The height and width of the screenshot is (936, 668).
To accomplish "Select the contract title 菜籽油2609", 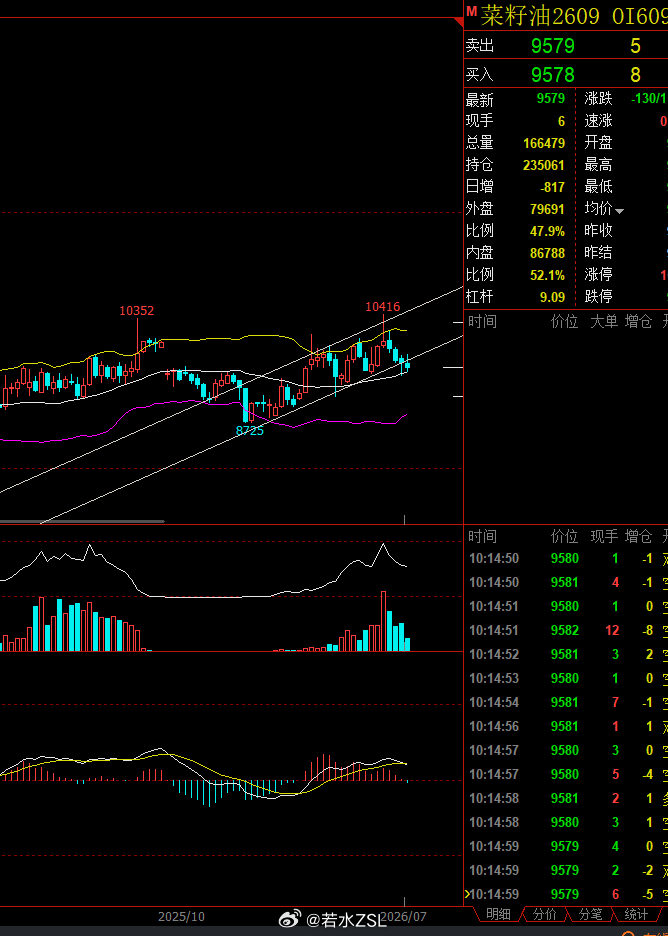I will [x=540, y=16].
